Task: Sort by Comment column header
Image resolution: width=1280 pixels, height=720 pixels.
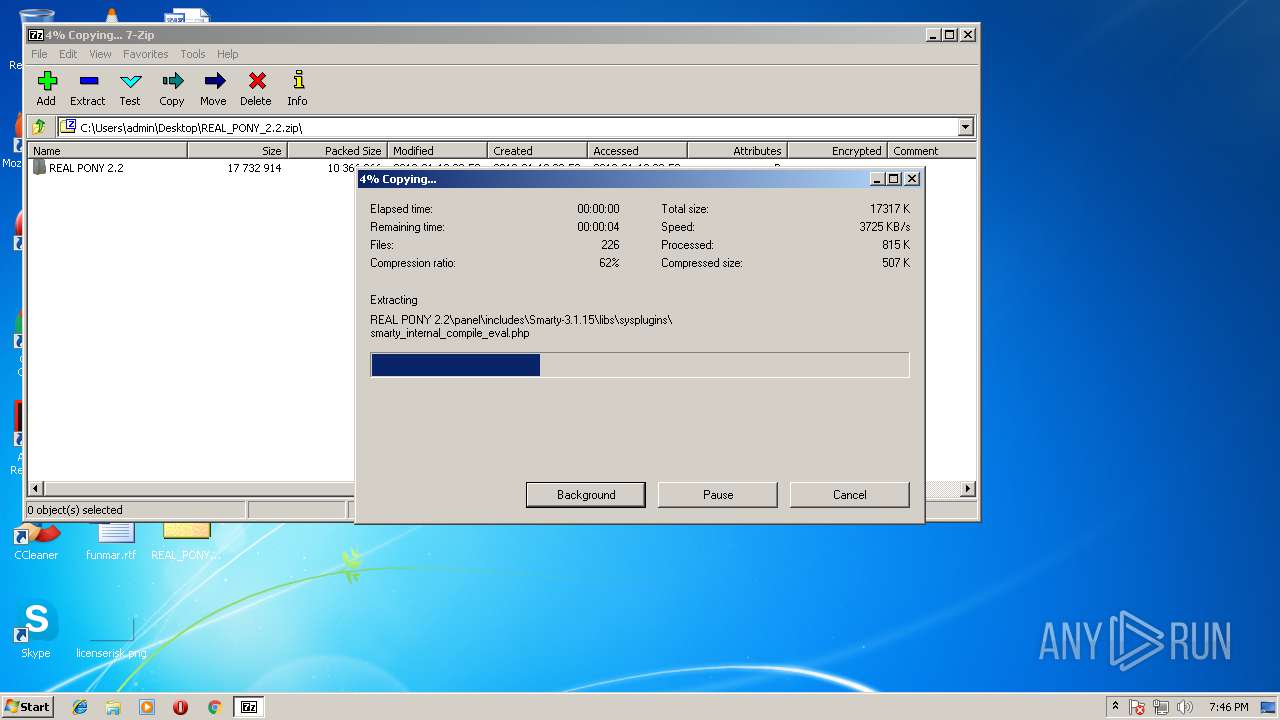Action: (x=931, y=151)
